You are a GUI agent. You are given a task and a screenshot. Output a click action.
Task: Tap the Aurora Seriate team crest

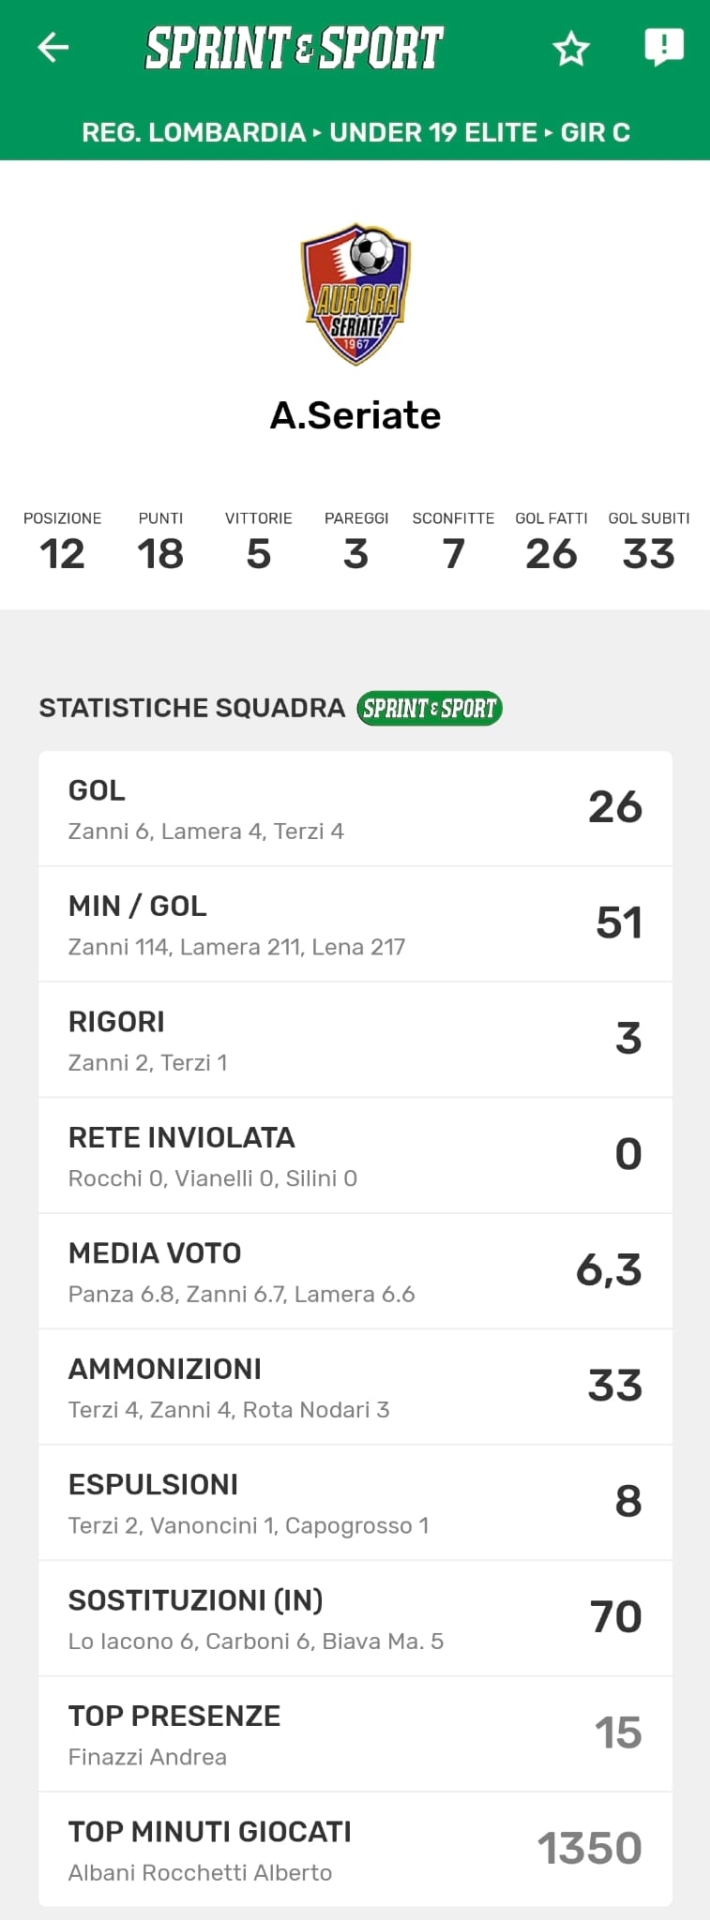356,293
